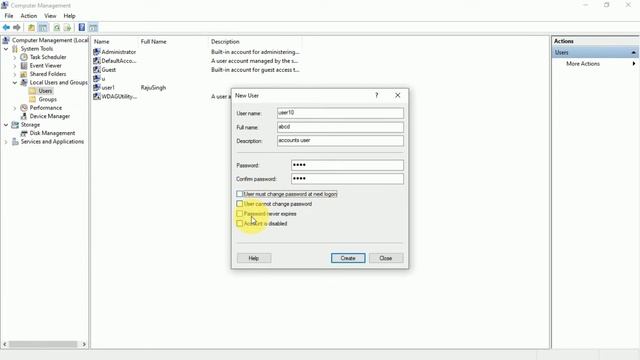Collapse the Users section in Actions pane
Viewport: 640px width, 360px height.
(x=633, y=53)
